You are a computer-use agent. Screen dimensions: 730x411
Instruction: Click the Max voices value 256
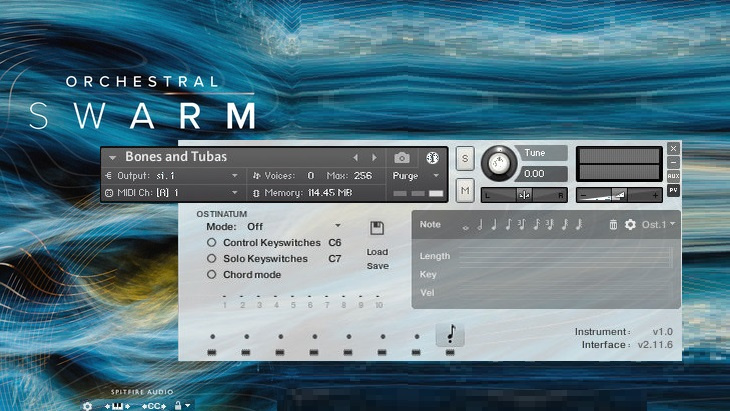(363, 175)
